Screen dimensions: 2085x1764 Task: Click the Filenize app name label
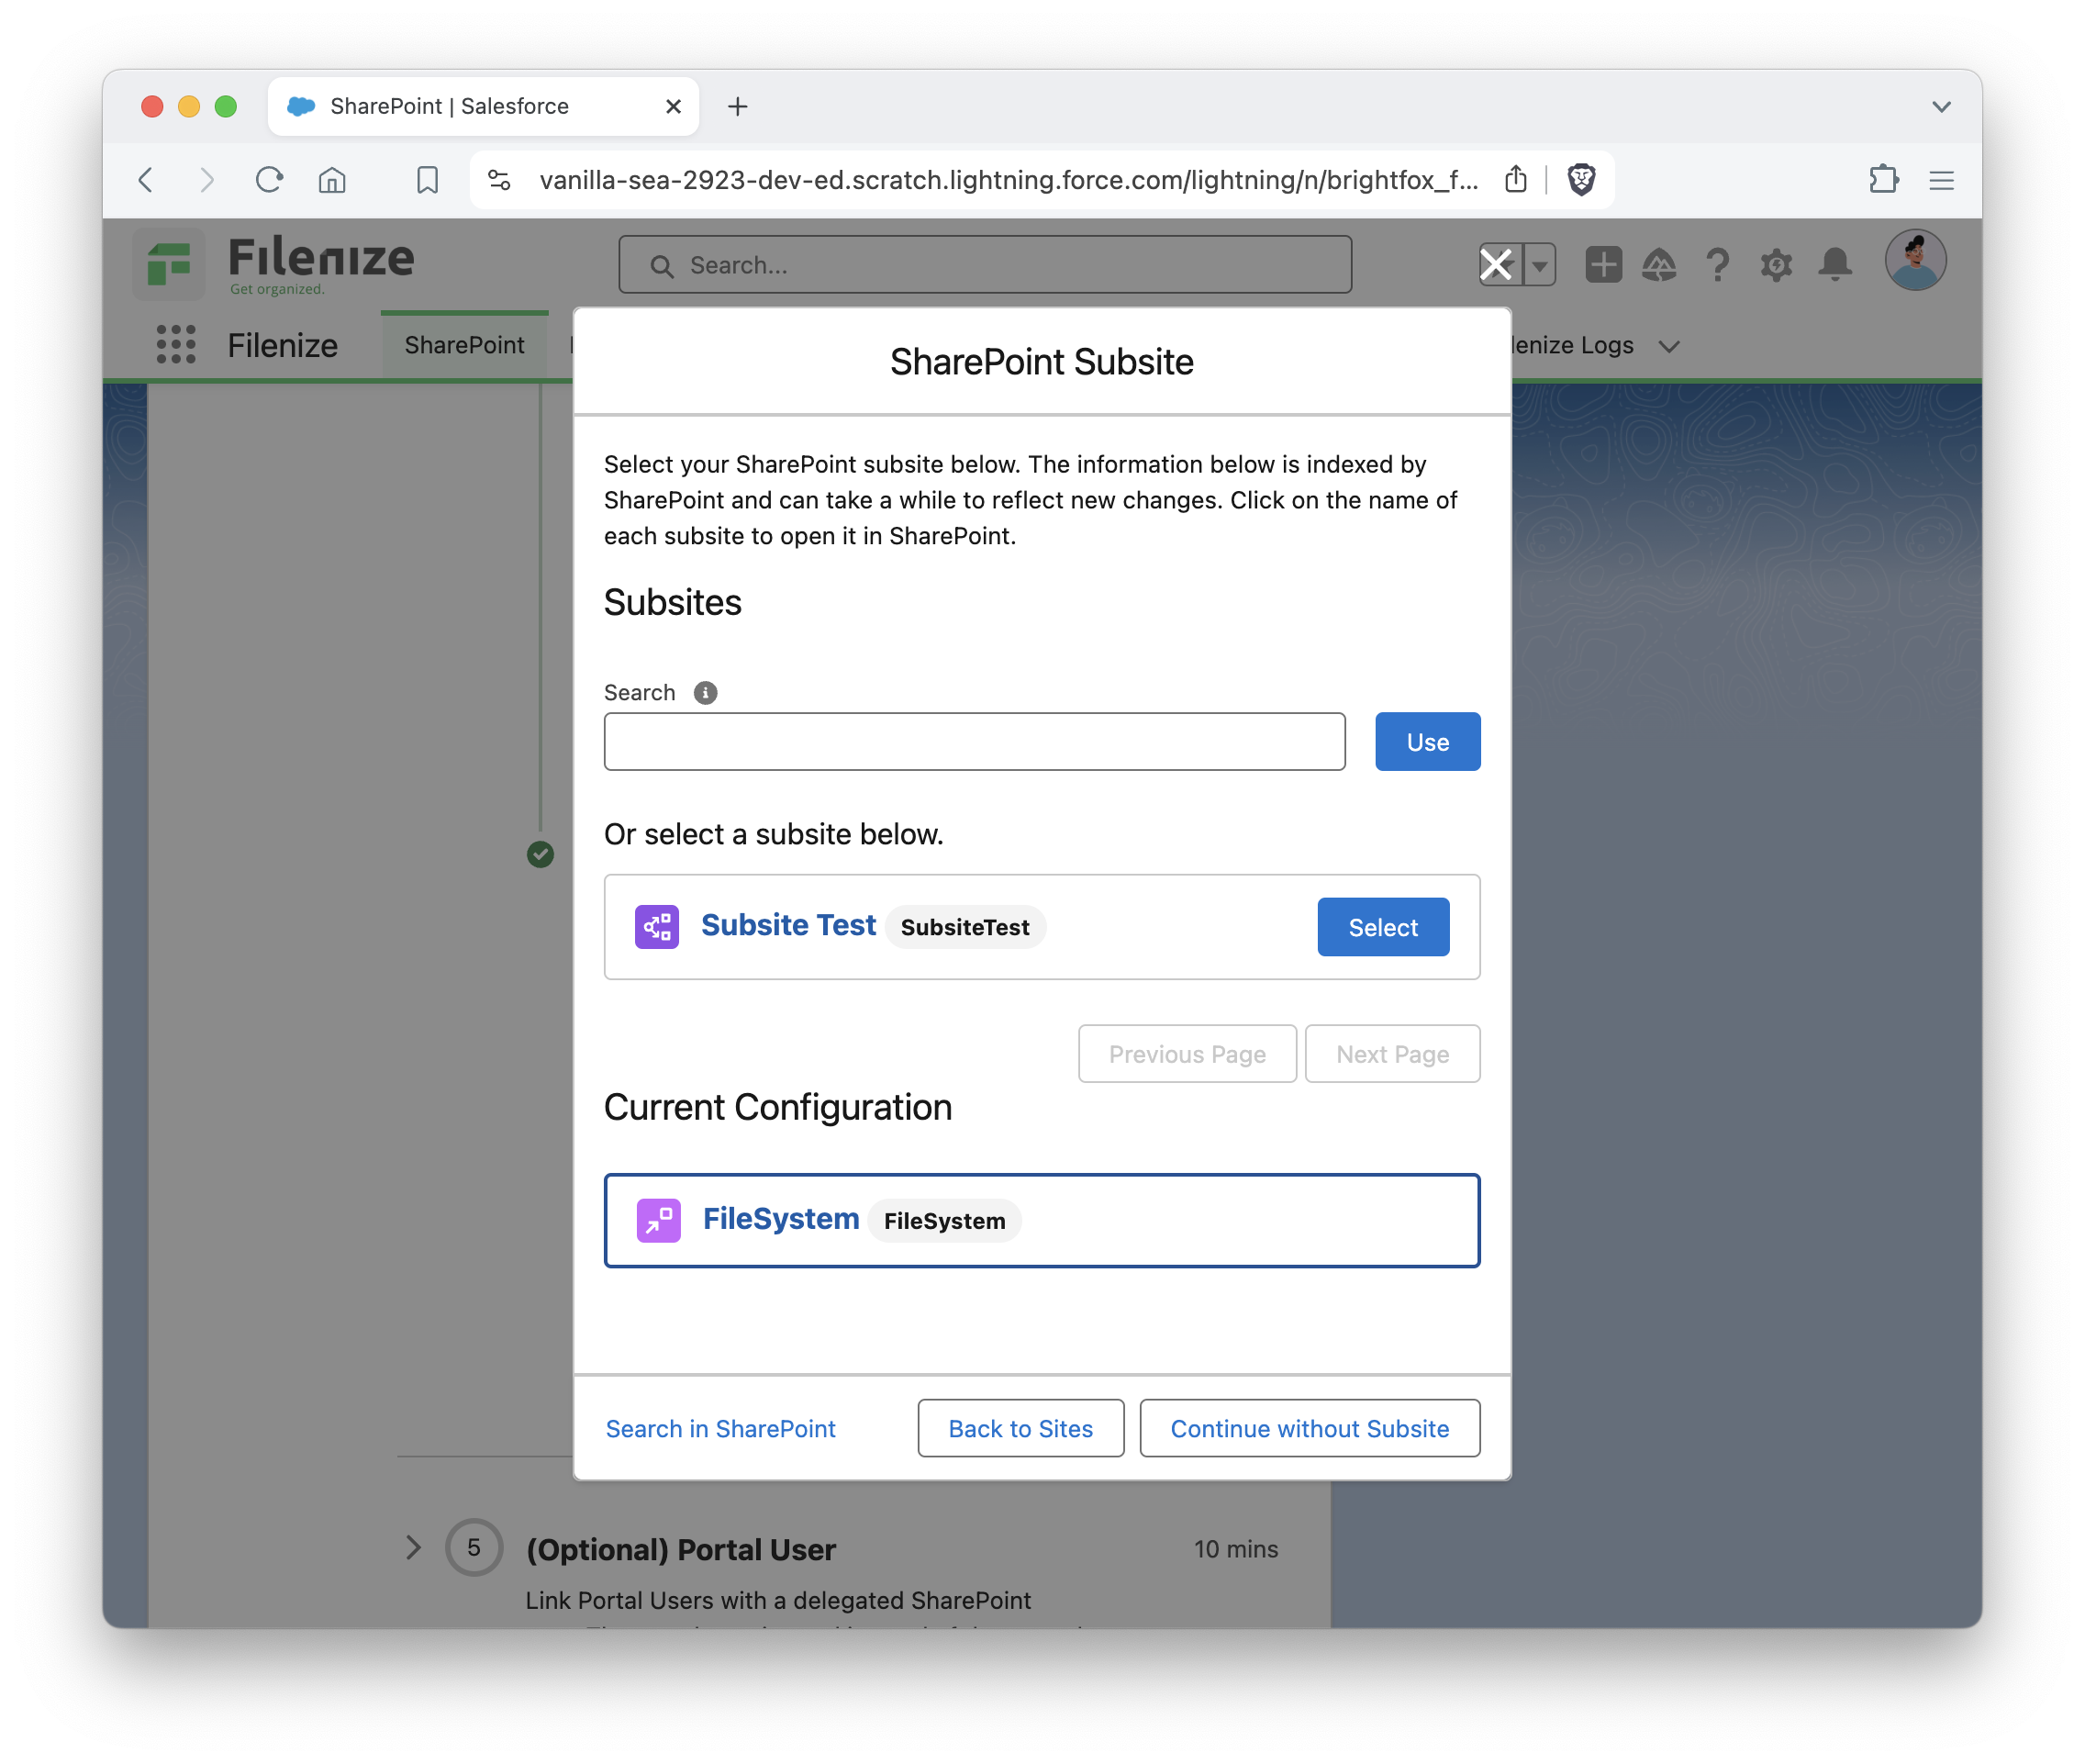coord(282,345)
